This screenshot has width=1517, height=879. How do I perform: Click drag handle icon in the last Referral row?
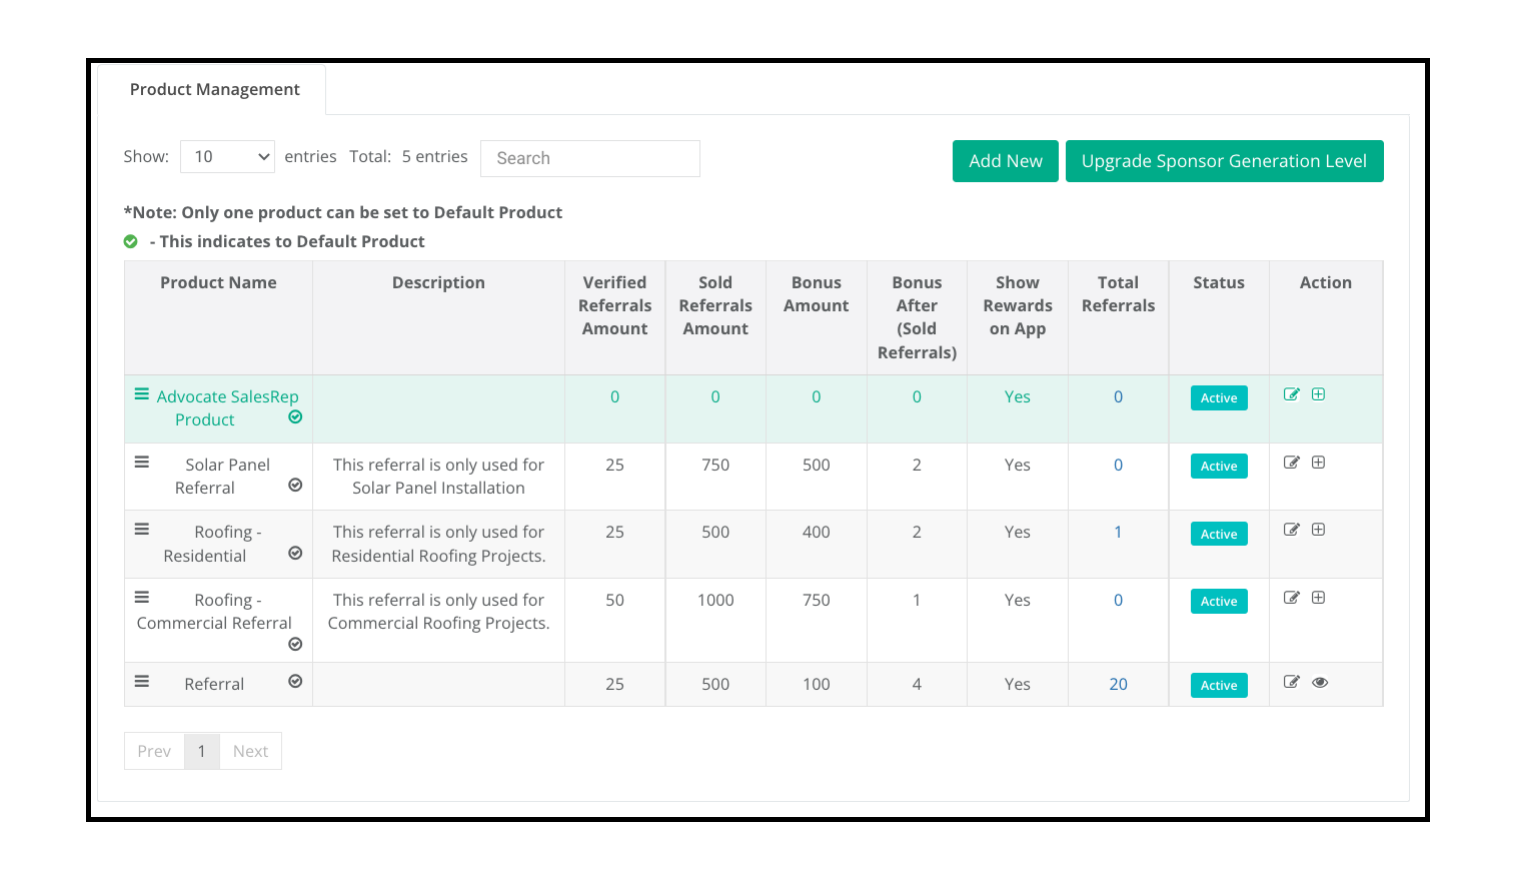pos(142,682)
